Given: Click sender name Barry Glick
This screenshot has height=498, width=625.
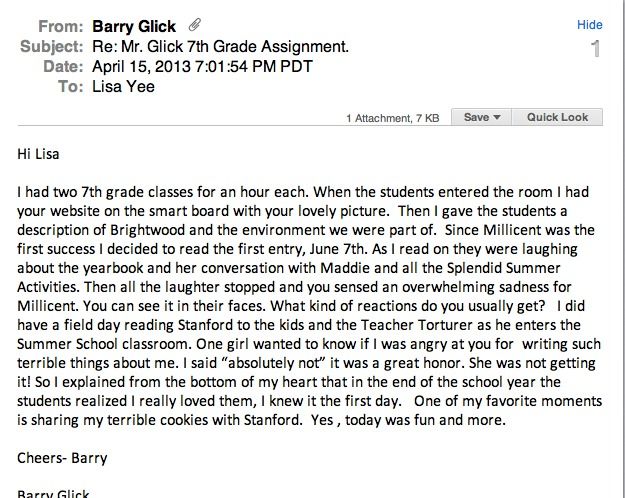Looking at the screenshot, I should tap(134, 27).
